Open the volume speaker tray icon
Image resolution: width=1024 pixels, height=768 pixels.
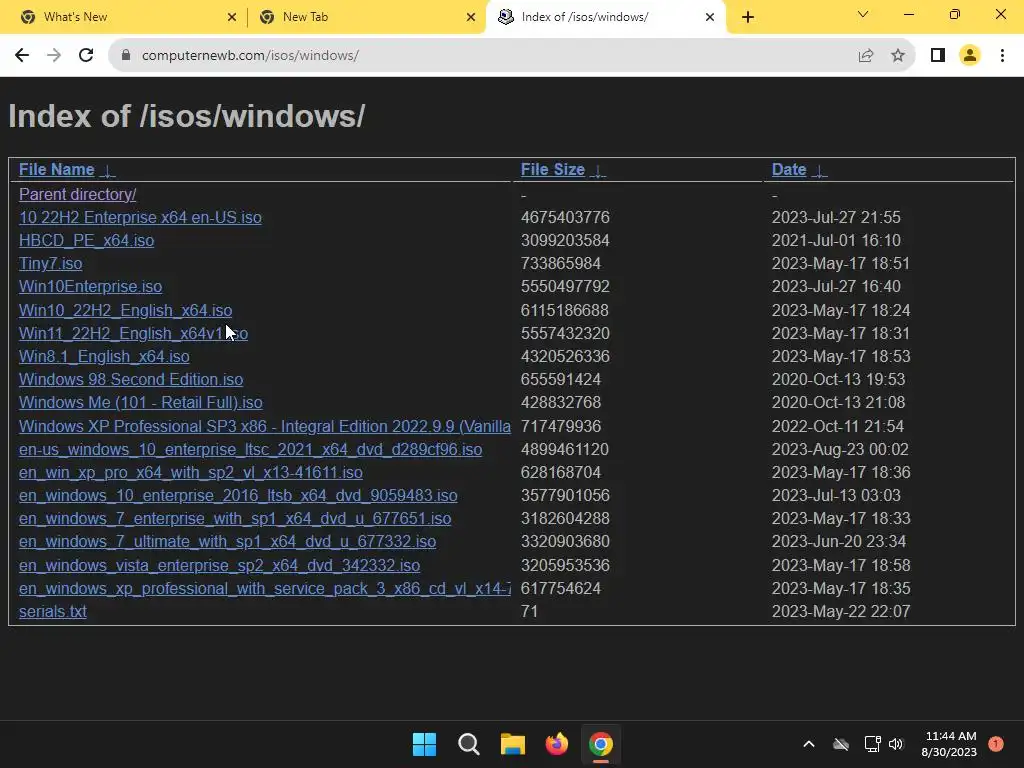(896, 744)
